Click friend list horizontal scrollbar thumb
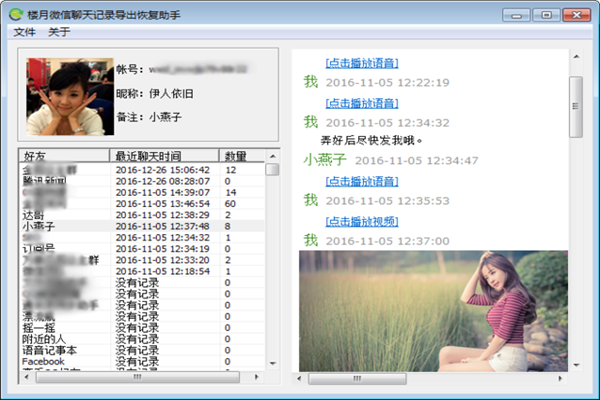Screen dimensions: 600x400 138,377
